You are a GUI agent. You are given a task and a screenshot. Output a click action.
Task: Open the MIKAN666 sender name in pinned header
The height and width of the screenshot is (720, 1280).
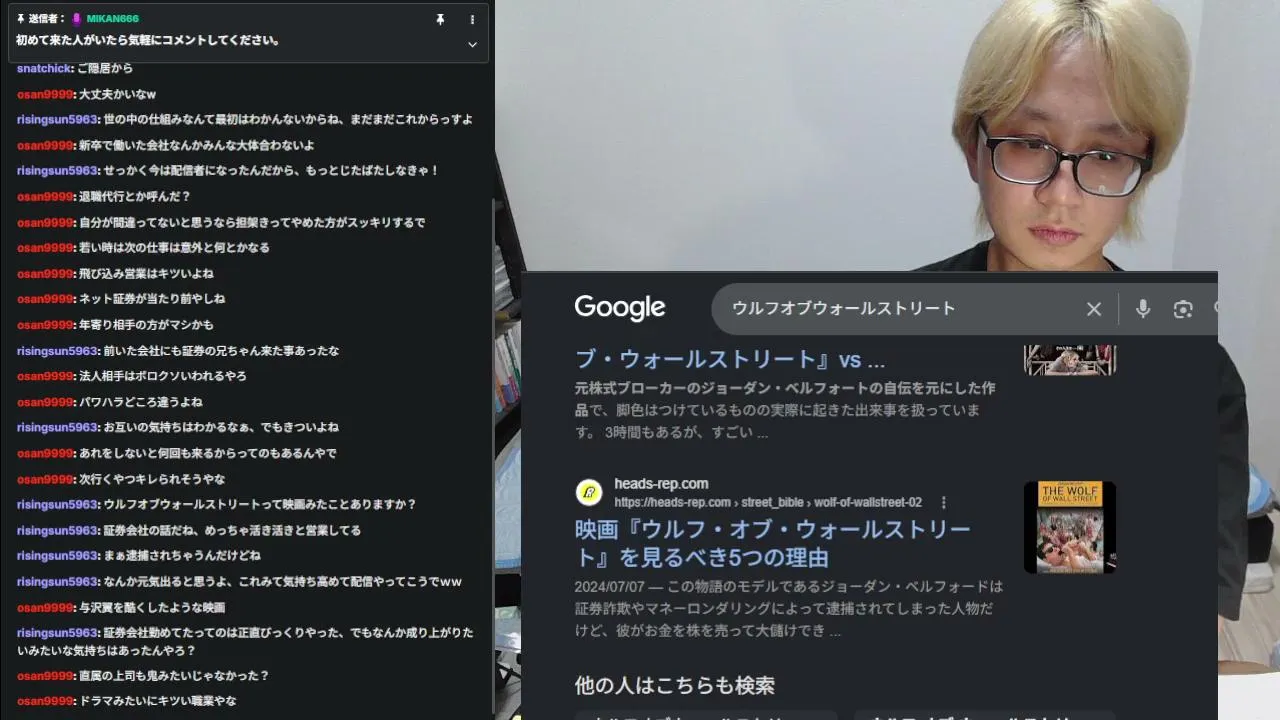[x=113, y=19]
